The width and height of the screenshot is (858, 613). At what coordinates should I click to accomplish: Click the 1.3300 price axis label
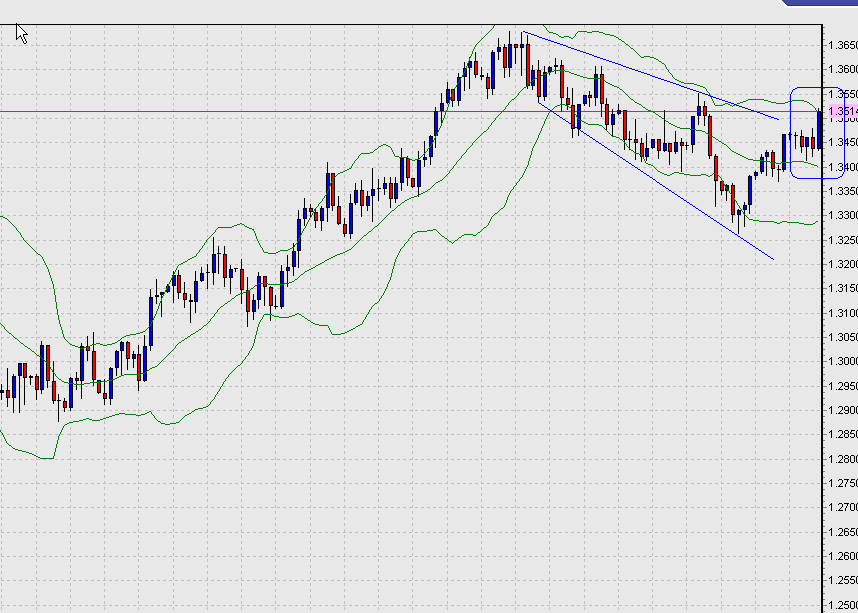843,215
